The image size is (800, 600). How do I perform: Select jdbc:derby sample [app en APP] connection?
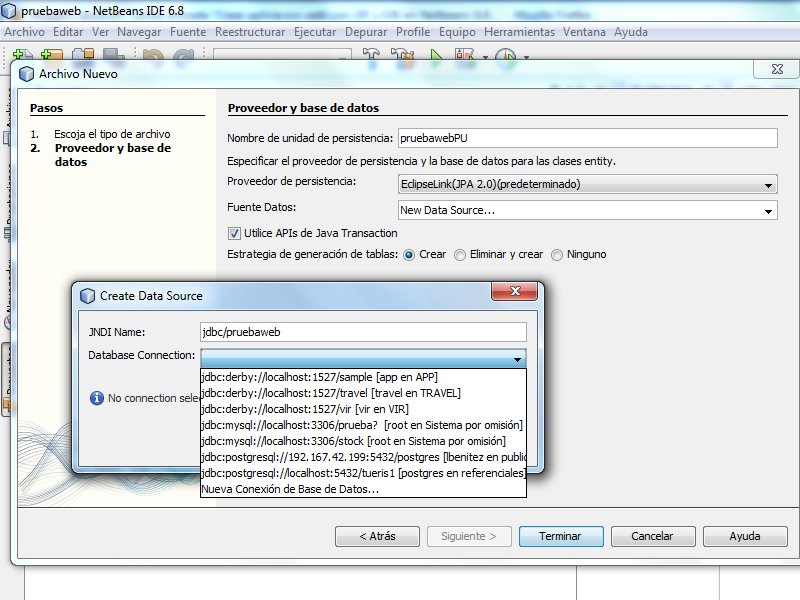(363, 377)
